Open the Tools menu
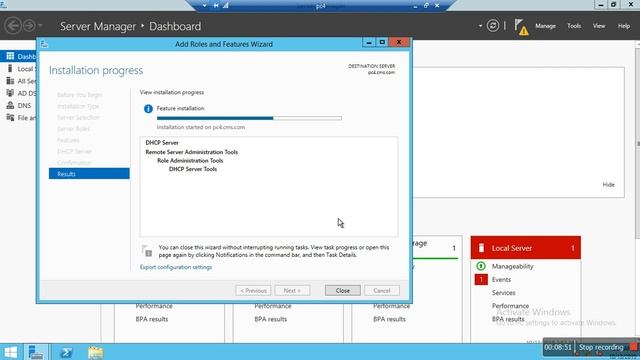 pyautogui.click(x=574, y=26)
